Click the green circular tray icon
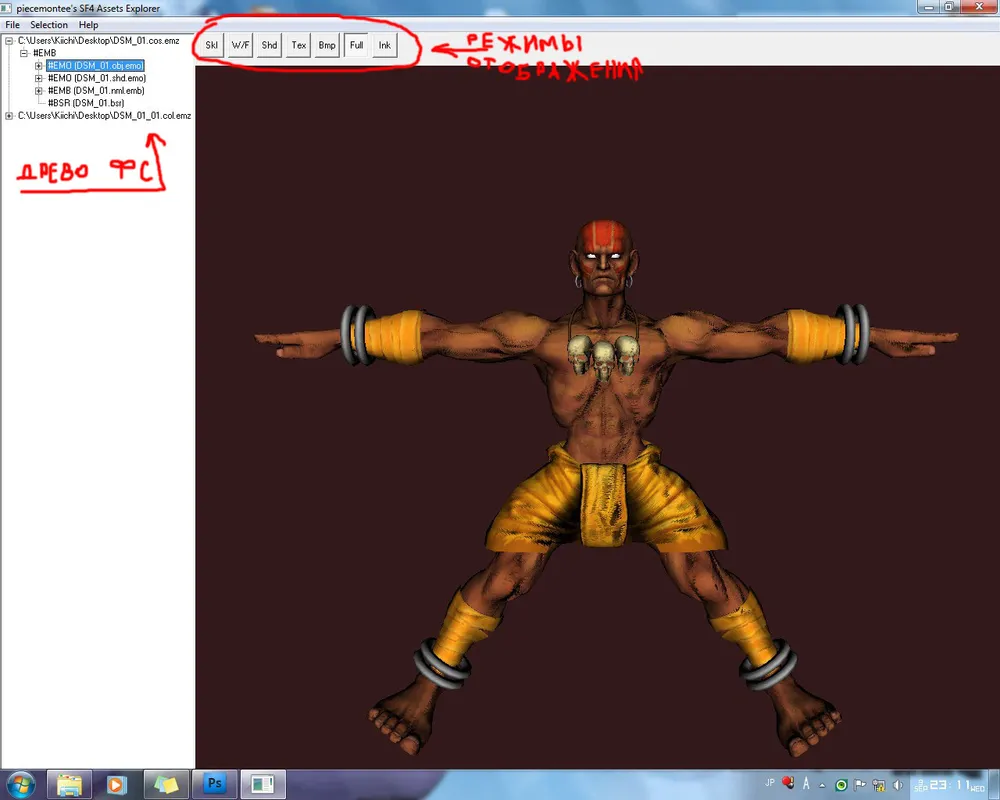 (841, 785)
